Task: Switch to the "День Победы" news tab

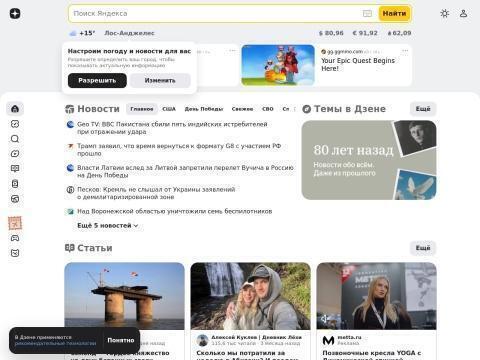Action: (204, 109)
